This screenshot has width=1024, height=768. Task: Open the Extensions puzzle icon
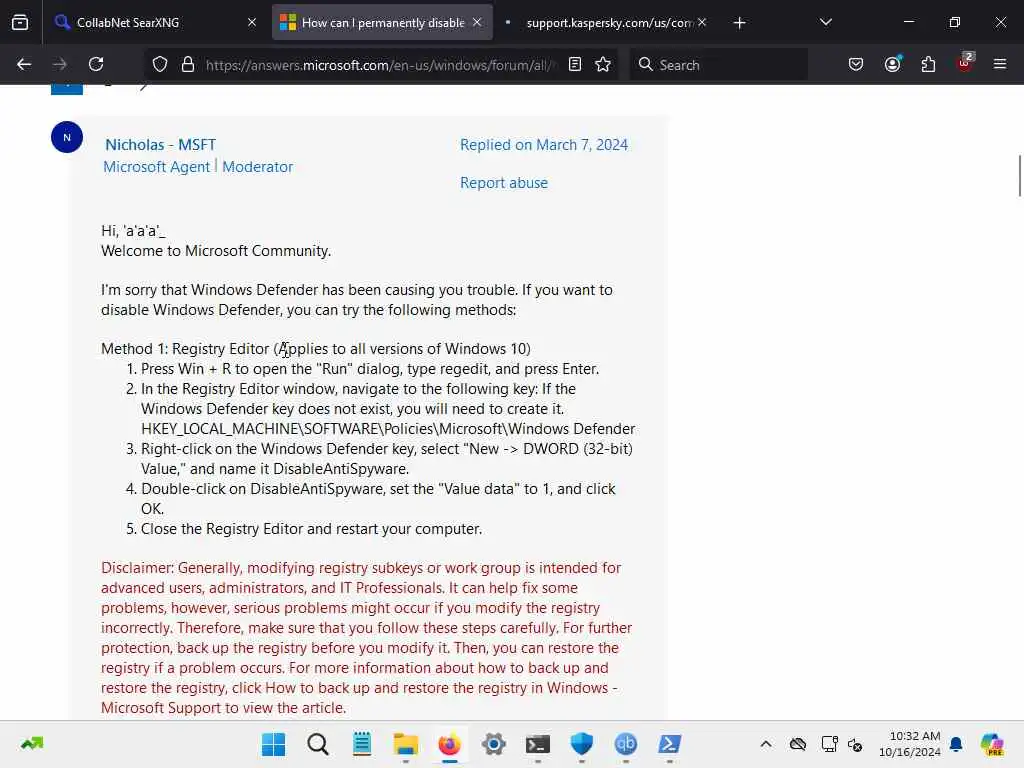tap(928, 64)
